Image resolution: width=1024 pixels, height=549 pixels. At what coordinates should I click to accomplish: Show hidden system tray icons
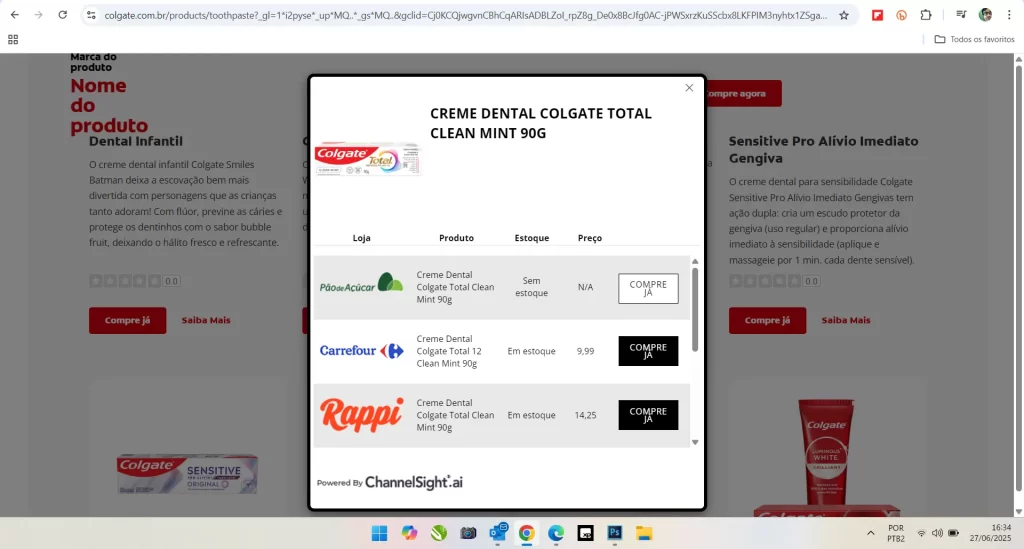[x=871, y=533]
